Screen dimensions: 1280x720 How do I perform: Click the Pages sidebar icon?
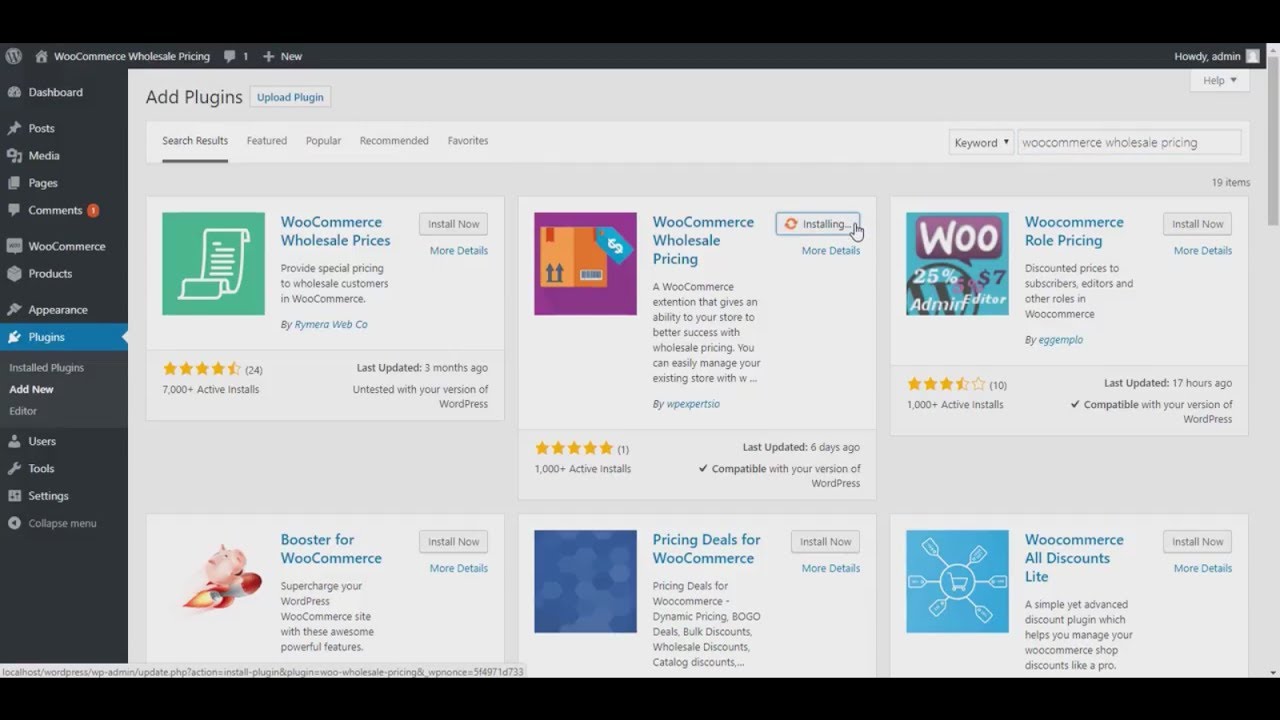[x=14, y=183]
